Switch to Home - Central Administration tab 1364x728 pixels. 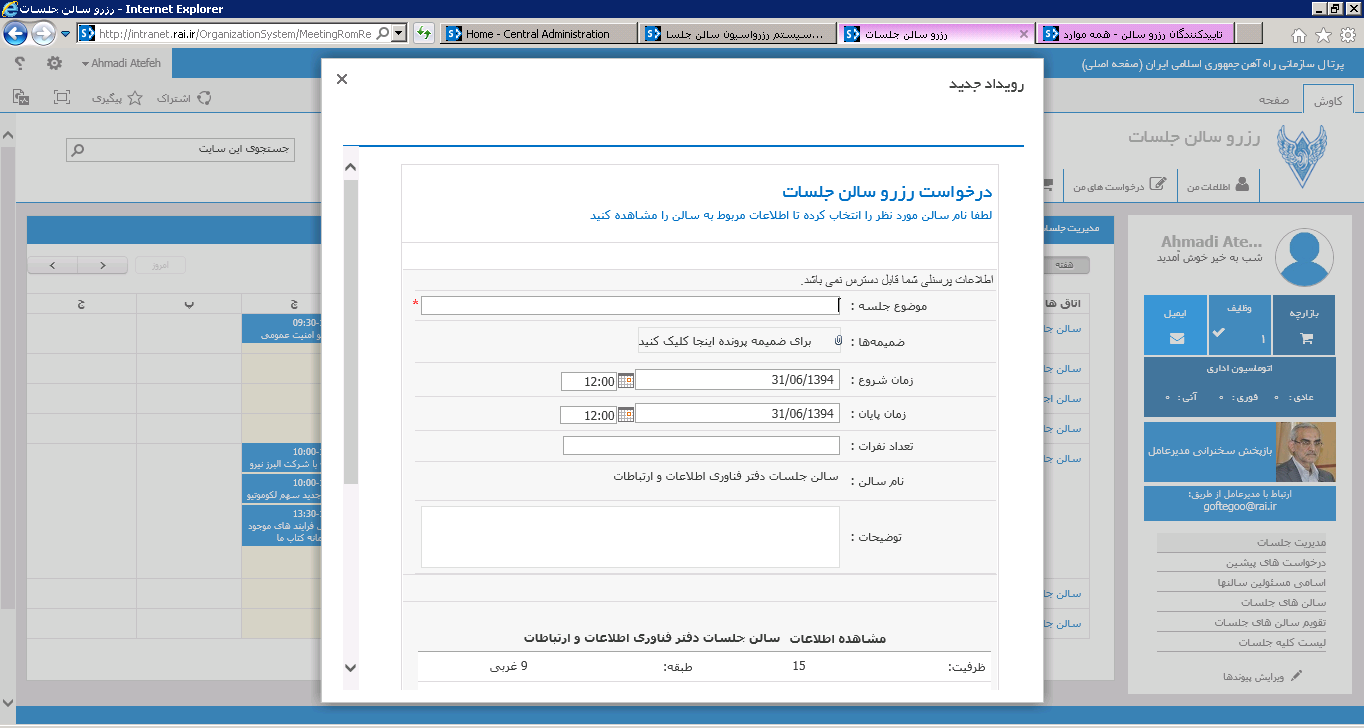point(538,34)
